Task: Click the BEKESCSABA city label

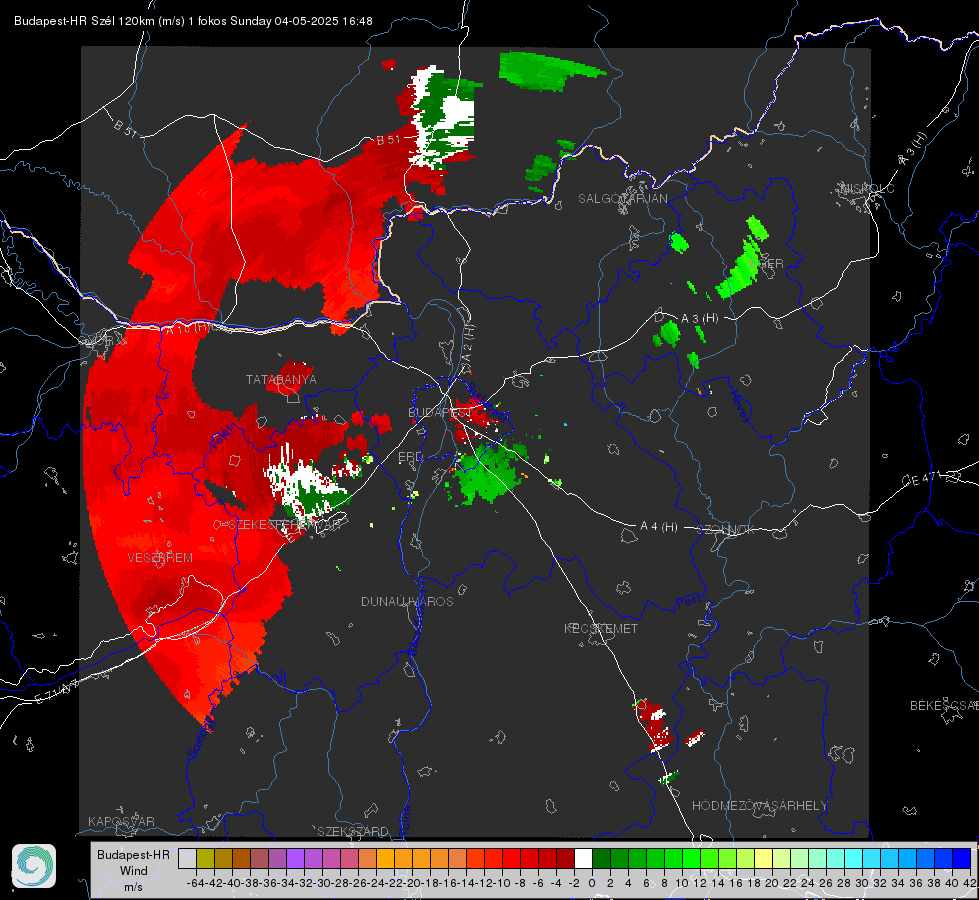Action: 944,706
